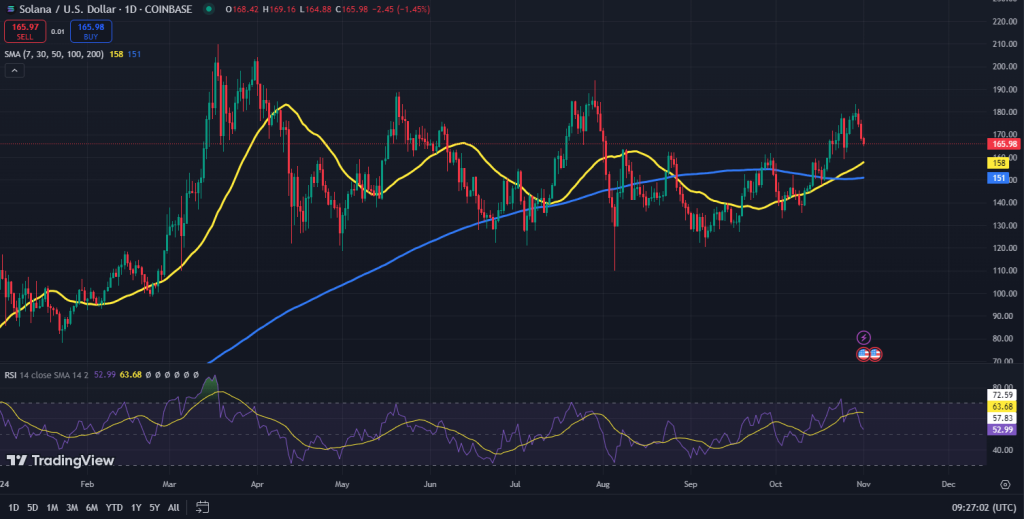Click the 09:27:02 (UTC) time display

pos(986,507)
